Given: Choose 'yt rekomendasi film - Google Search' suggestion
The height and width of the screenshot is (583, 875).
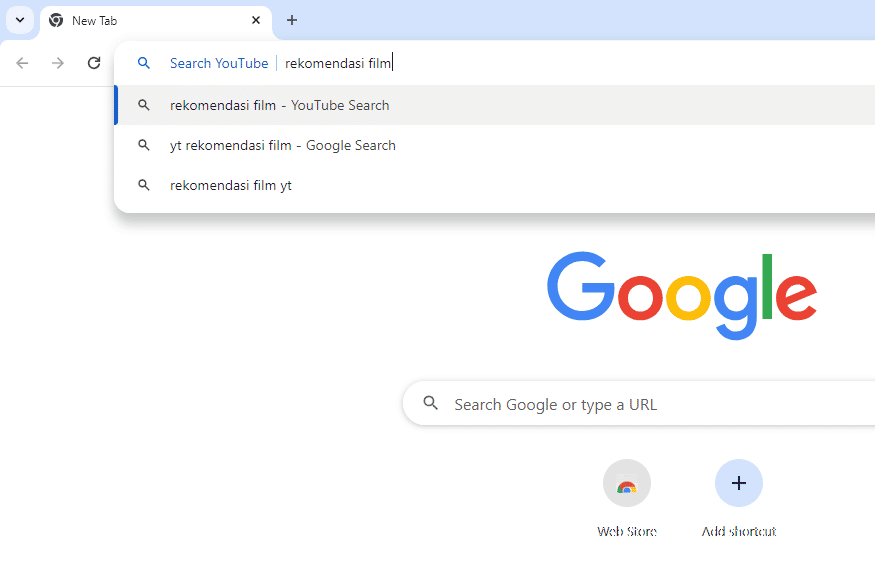Looking at the screenshot, I should 494,146.
